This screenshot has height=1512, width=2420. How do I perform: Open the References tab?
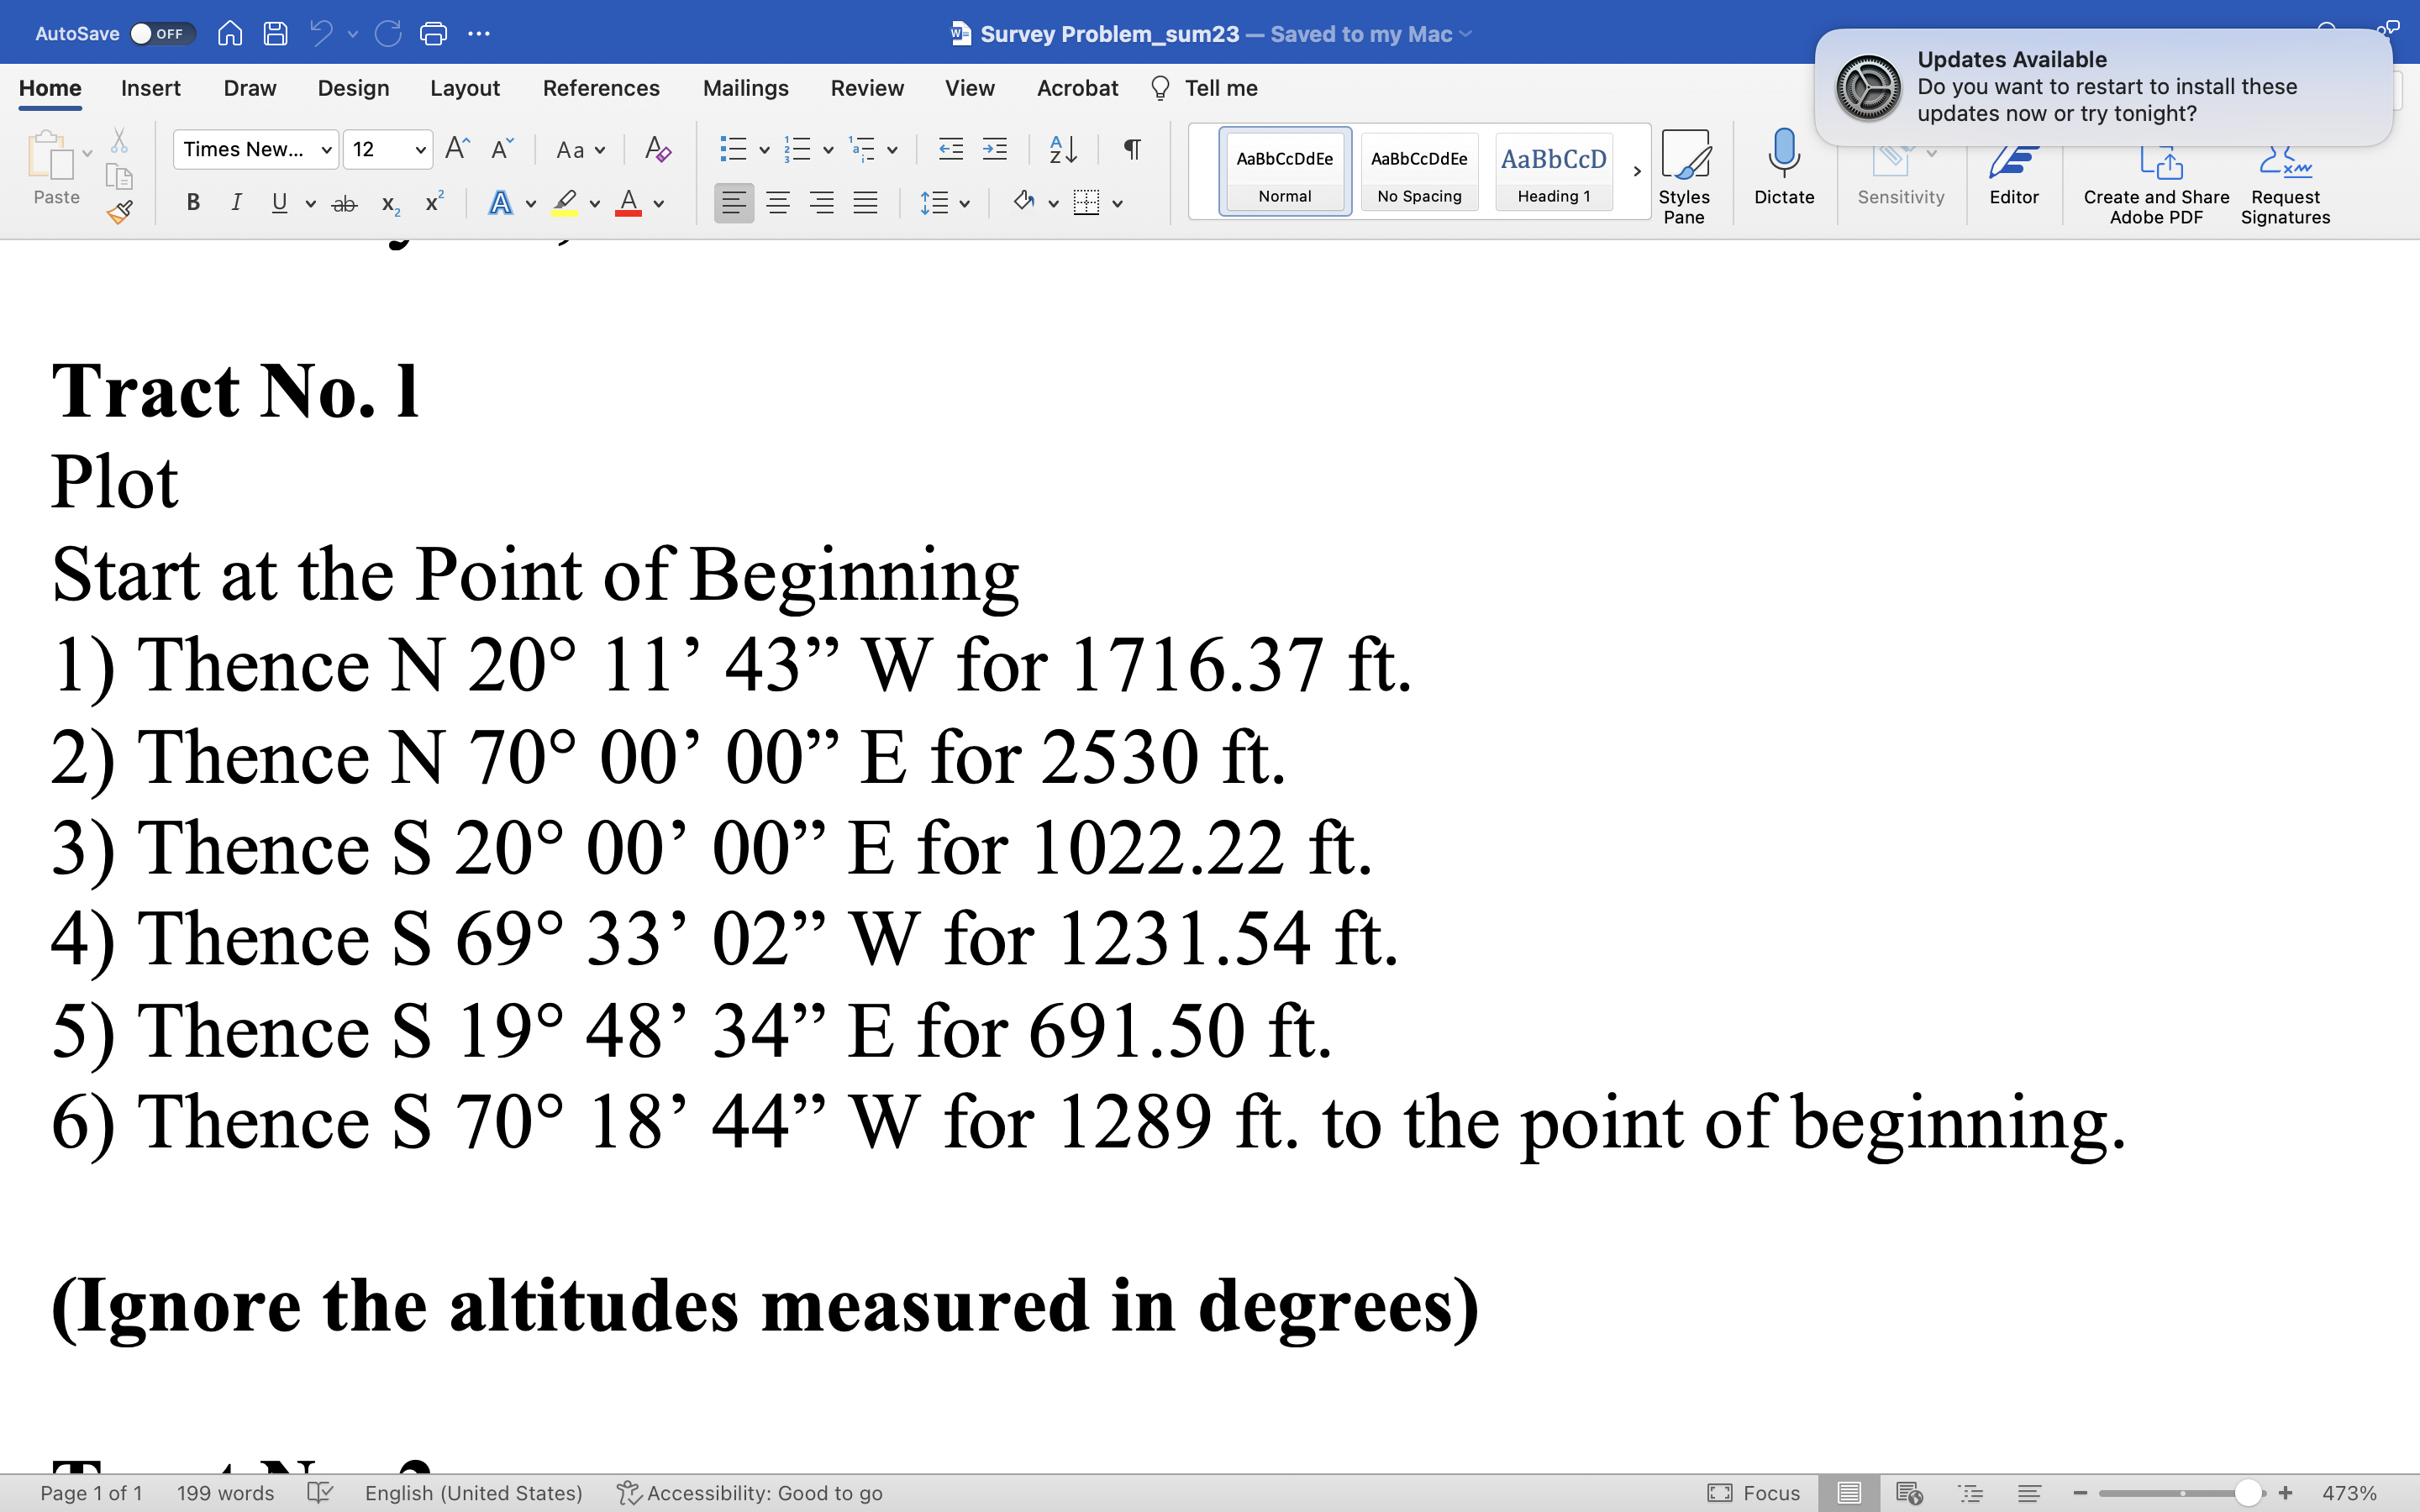click(600, 88)
